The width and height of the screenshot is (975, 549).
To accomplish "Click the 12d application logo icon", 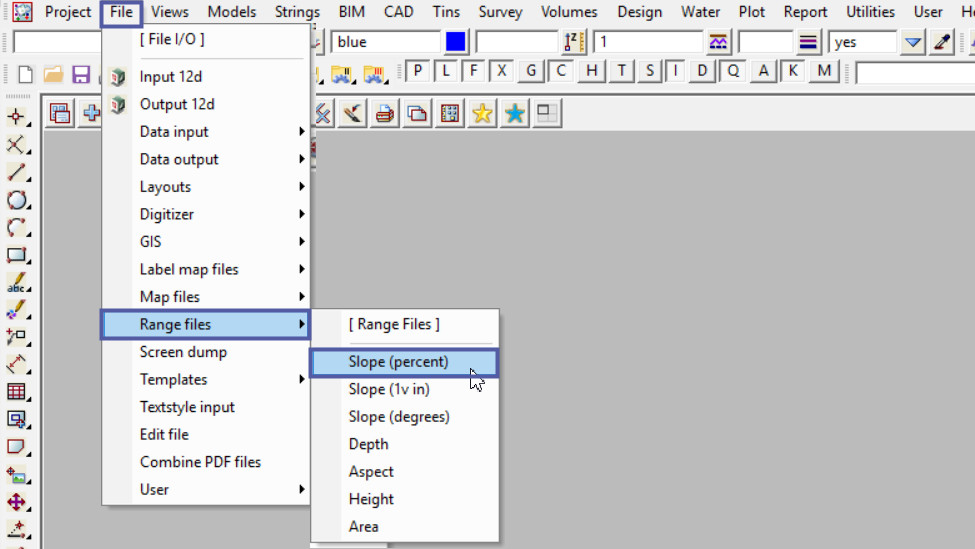I will tap(22, 12).
